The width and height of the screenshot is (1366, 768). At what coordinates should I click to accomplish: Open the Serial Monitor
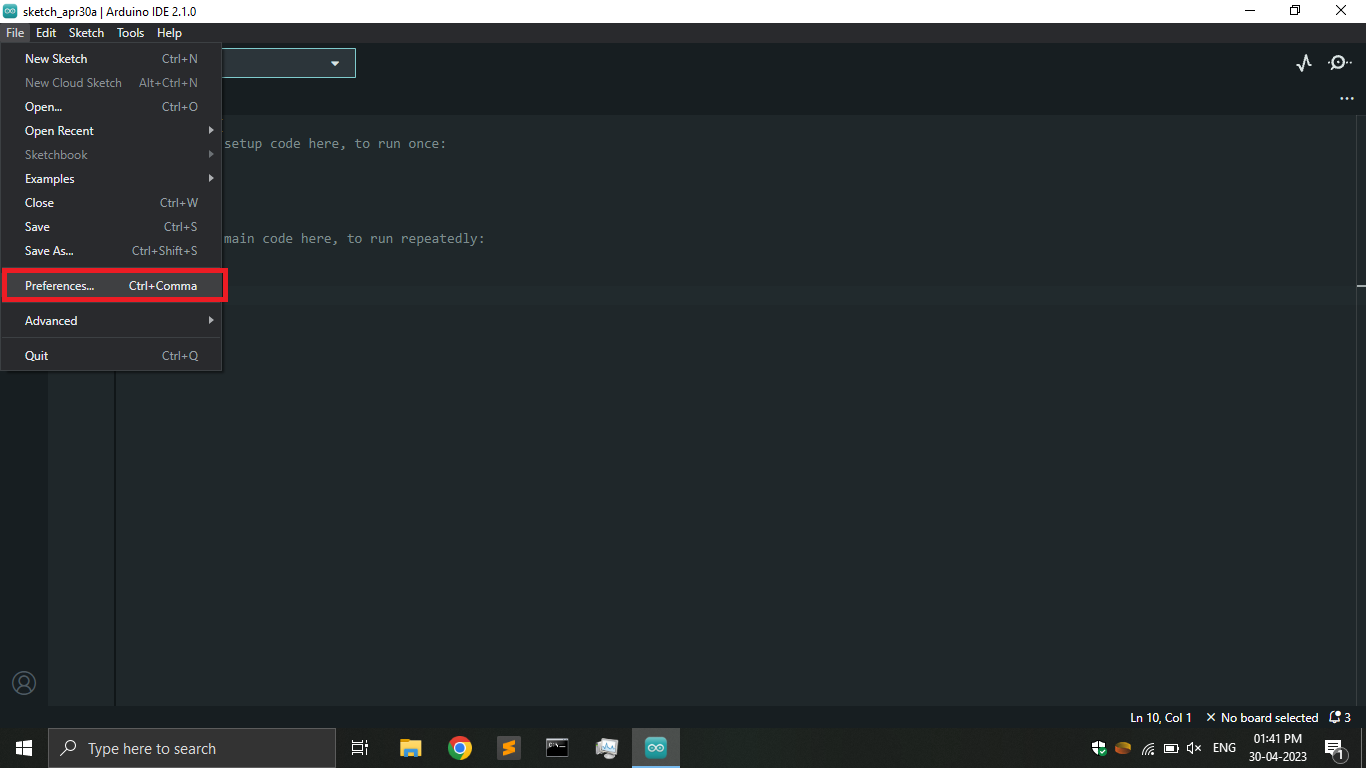(x=1340, y=62)
